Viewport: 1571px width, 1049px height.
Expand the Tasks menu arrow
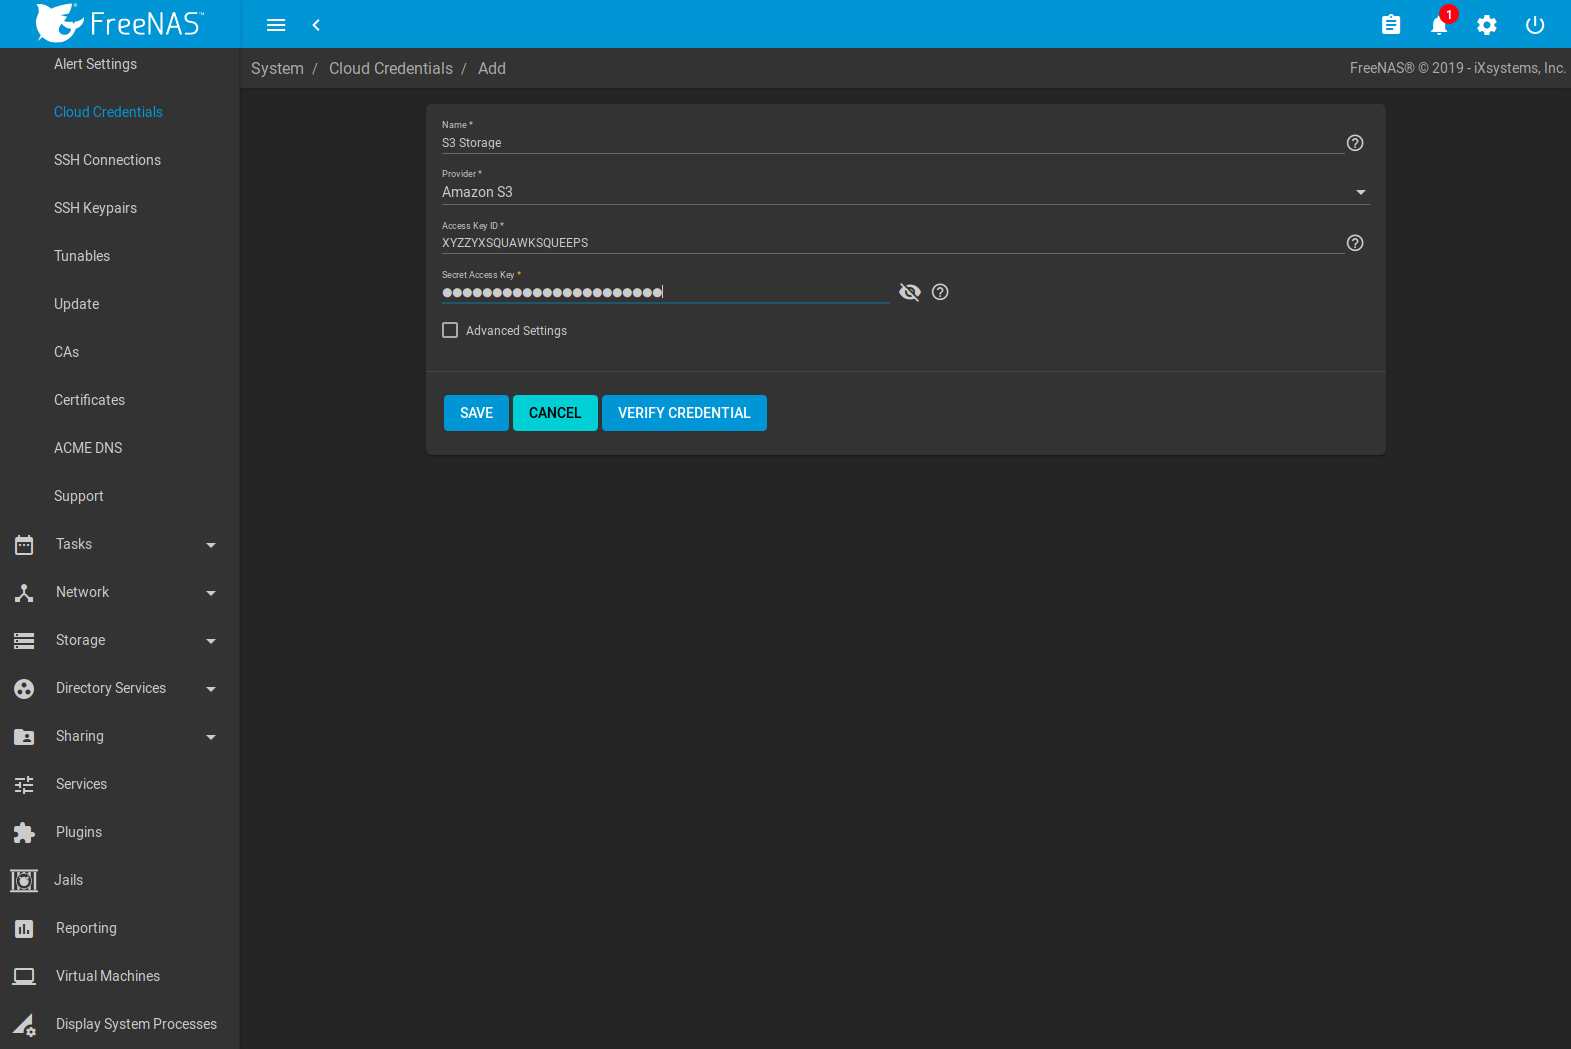(x=211, y=545)
